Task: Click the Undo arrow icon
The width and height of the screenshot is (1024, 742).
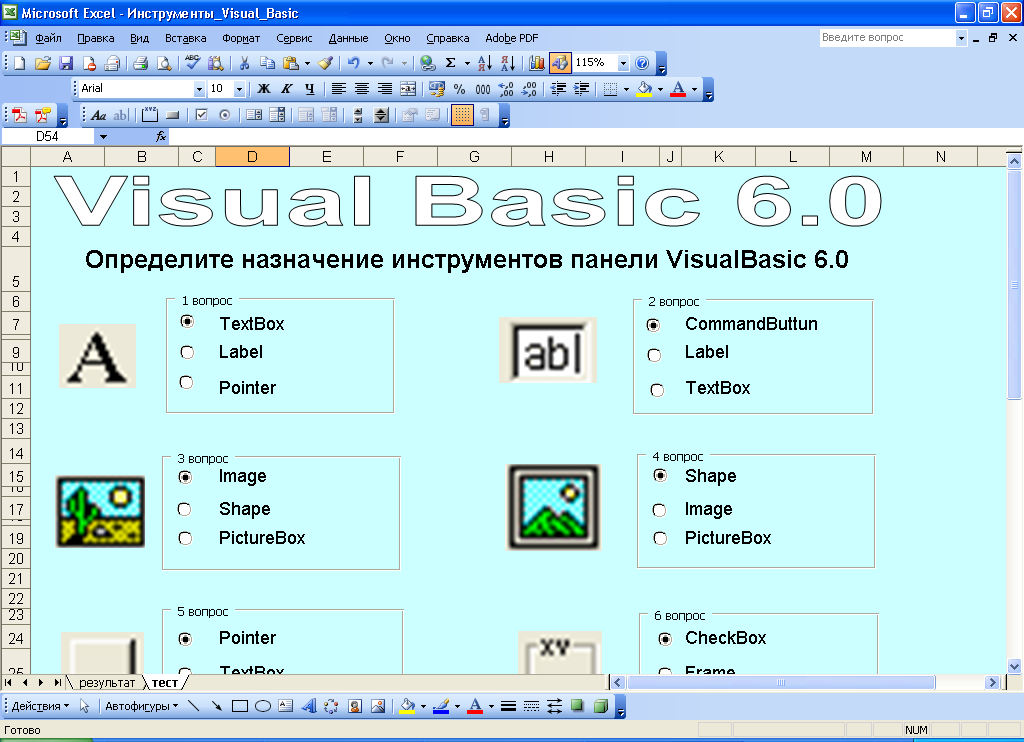Action: (353, 63)
